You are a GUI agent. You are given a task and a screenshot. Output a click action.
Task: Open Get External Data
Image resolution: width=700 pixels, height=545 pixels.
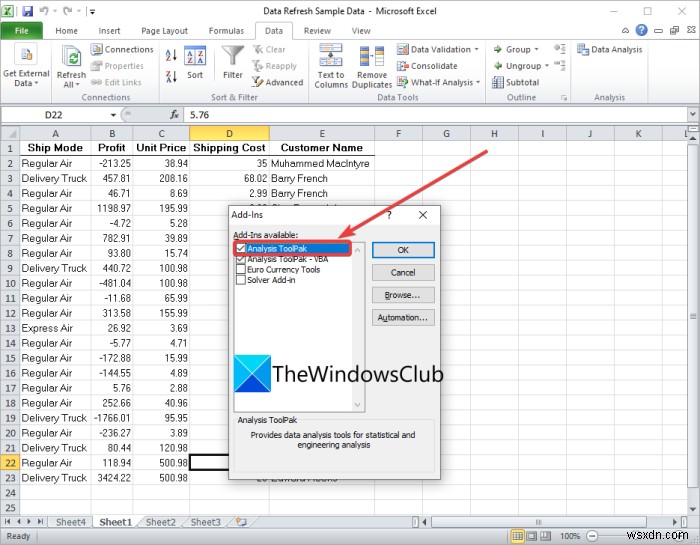pyautogui.click(x=26, y=66)
